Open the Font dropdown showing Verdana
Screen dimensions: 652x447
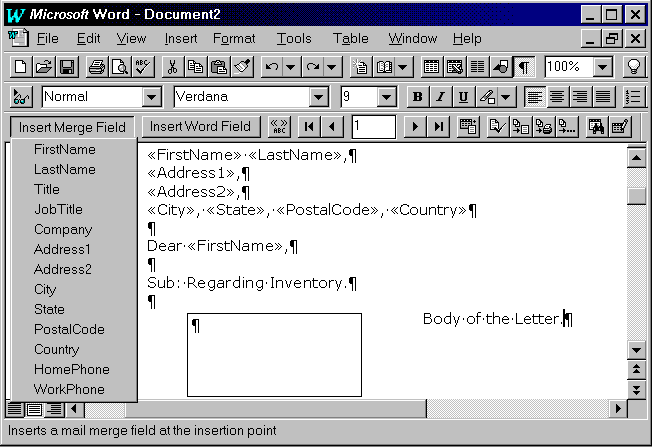319,97
